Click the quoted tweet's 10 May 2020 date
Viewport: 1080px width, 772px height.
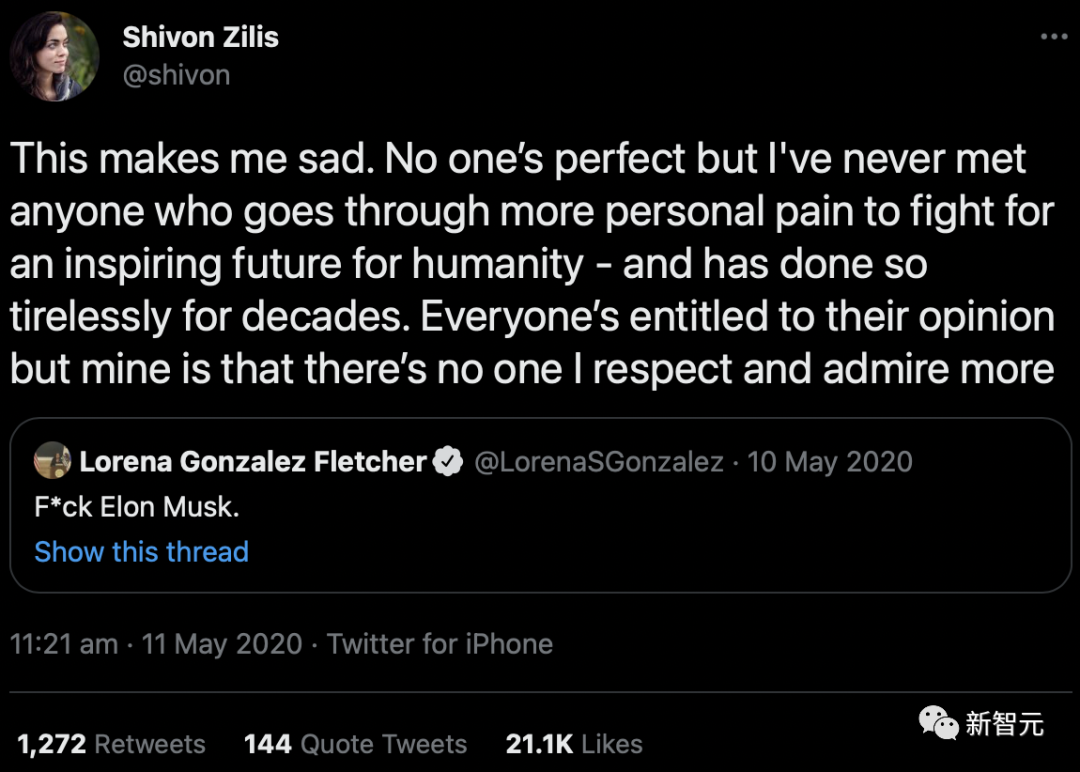(x=830, y=461)
